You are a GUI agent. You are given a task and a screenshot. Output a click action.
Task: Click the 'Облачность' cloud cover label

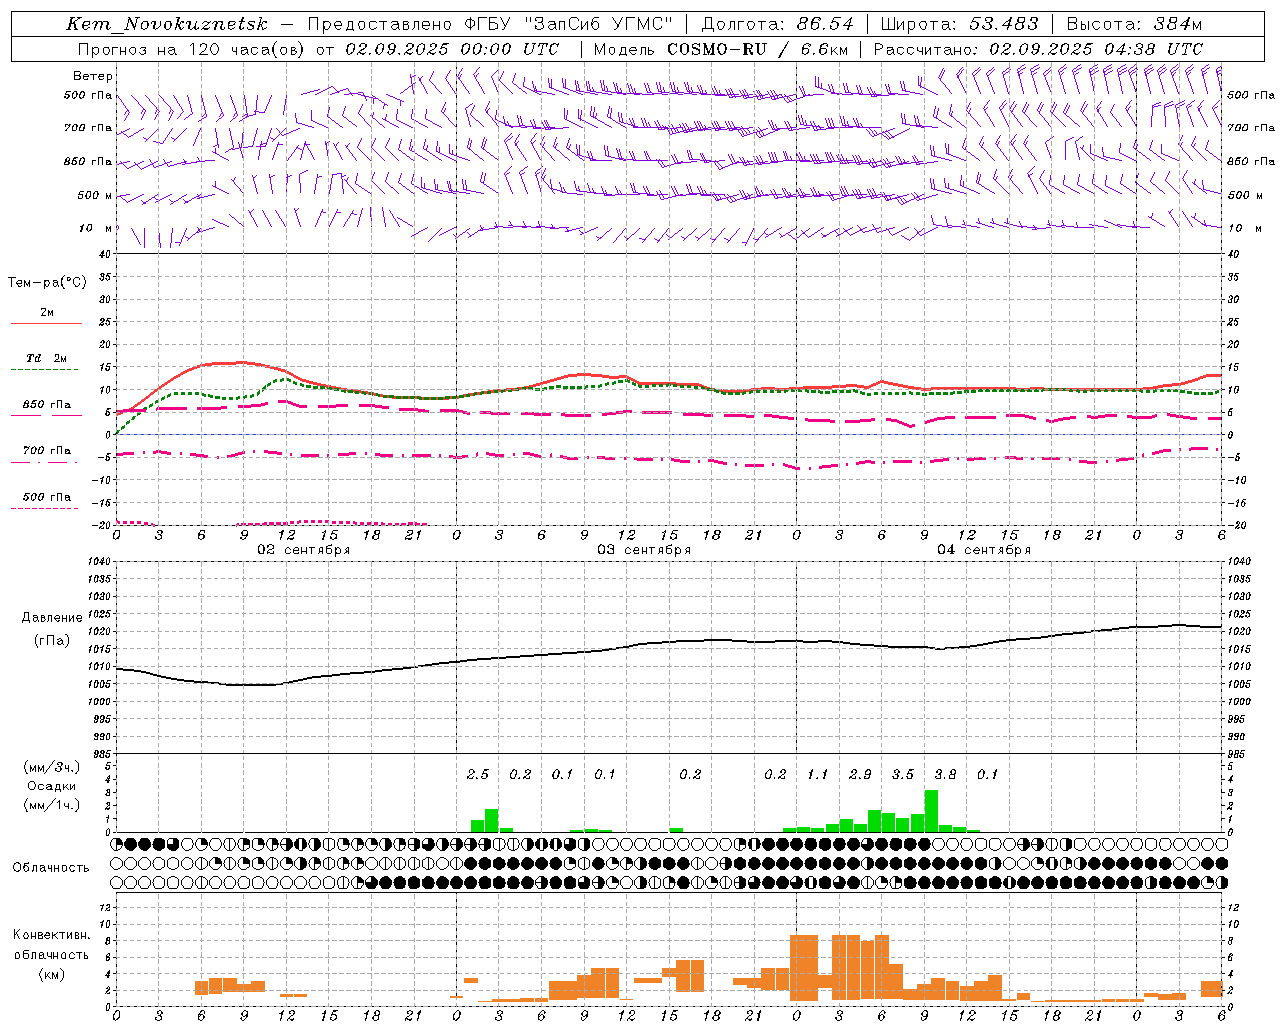[x=51, y=867]
